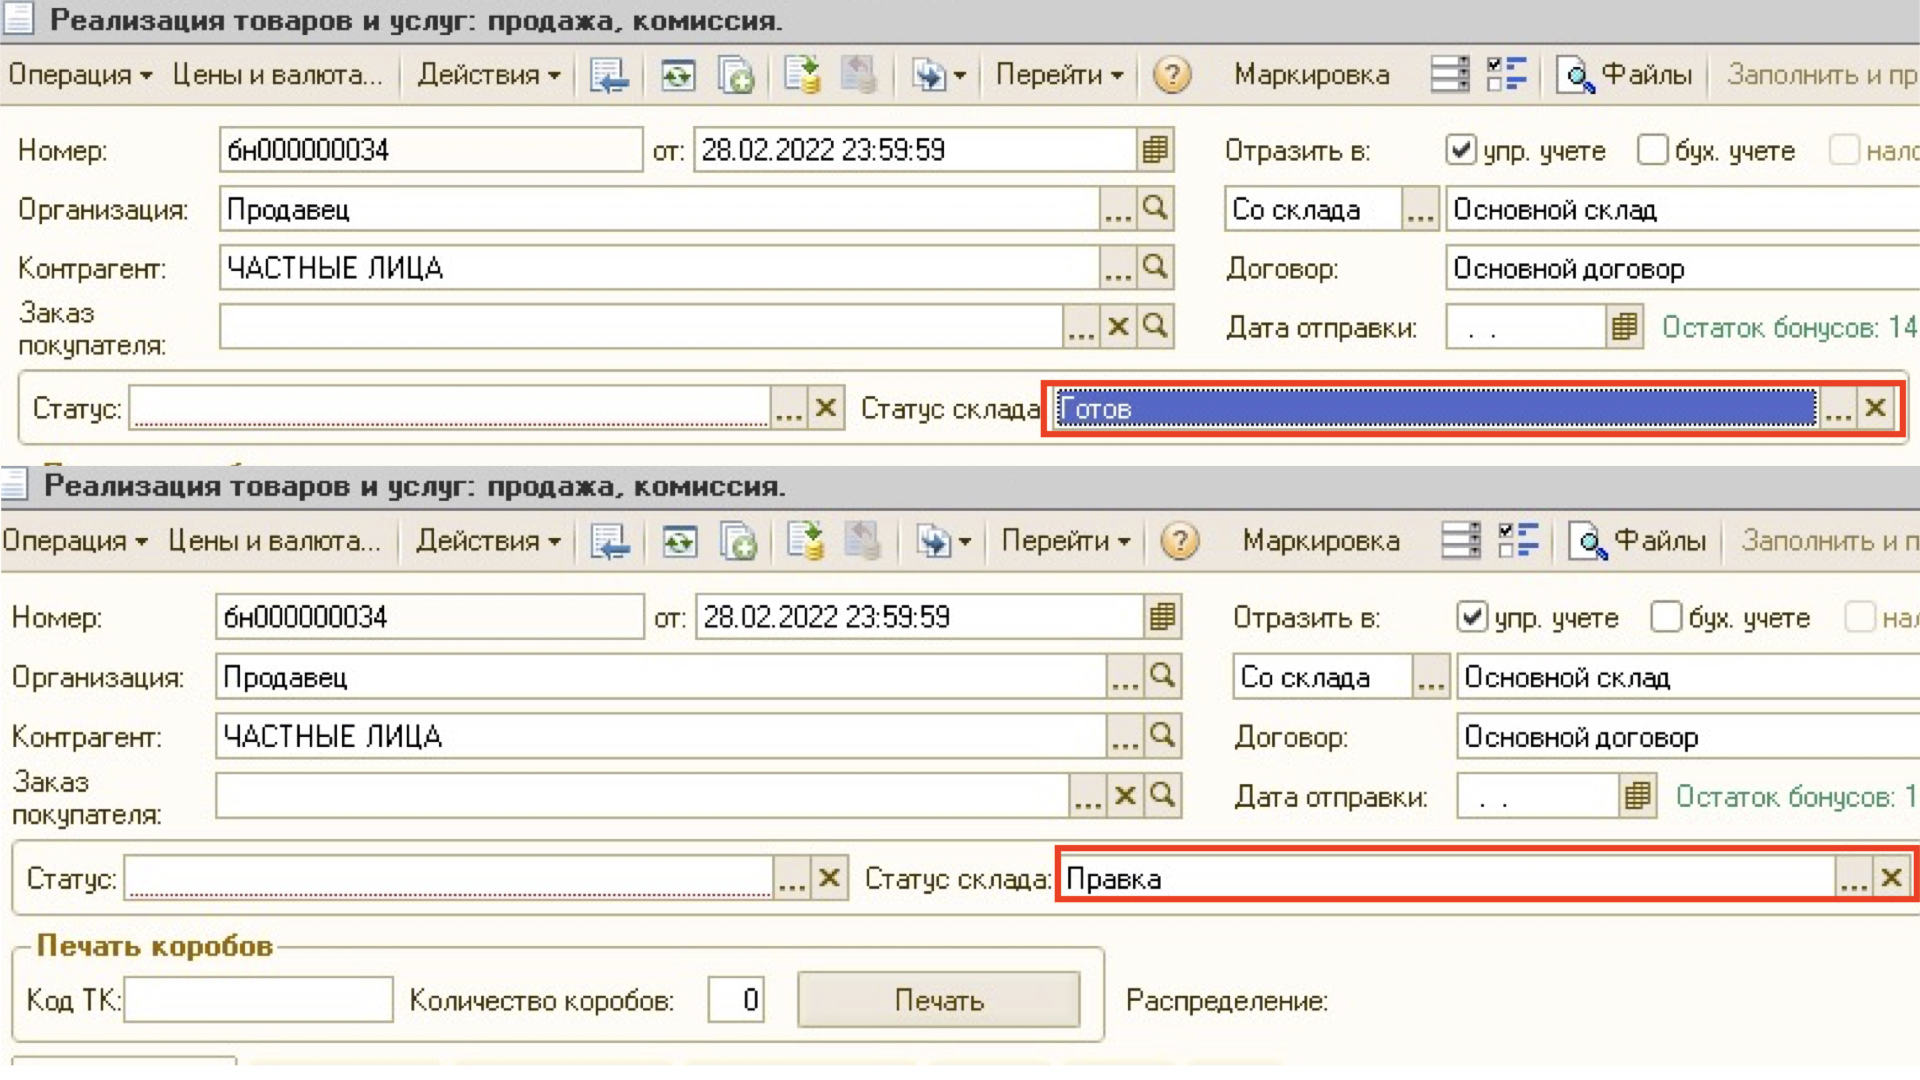This screenshot has height=1080, width=1920.
Task: Open the Перейти menu in the upper window
Action: pos(1059,75)
